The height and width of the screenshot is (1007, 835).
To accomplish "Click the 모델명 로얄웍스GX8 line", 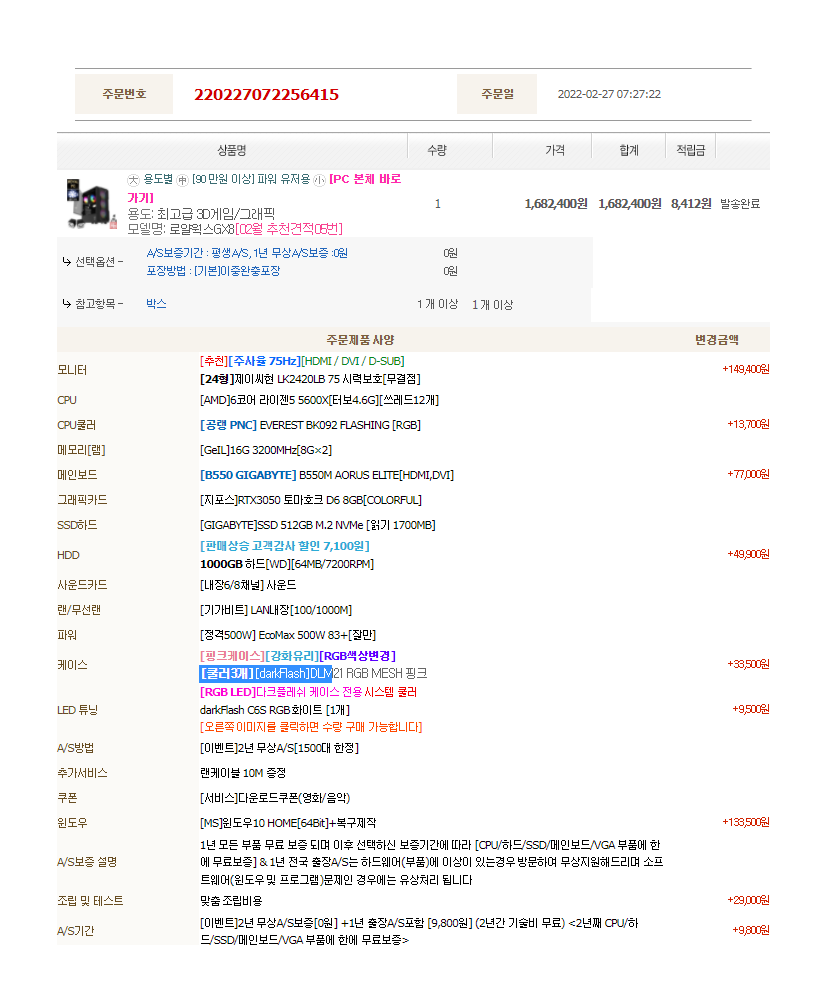I will point(235,229).
